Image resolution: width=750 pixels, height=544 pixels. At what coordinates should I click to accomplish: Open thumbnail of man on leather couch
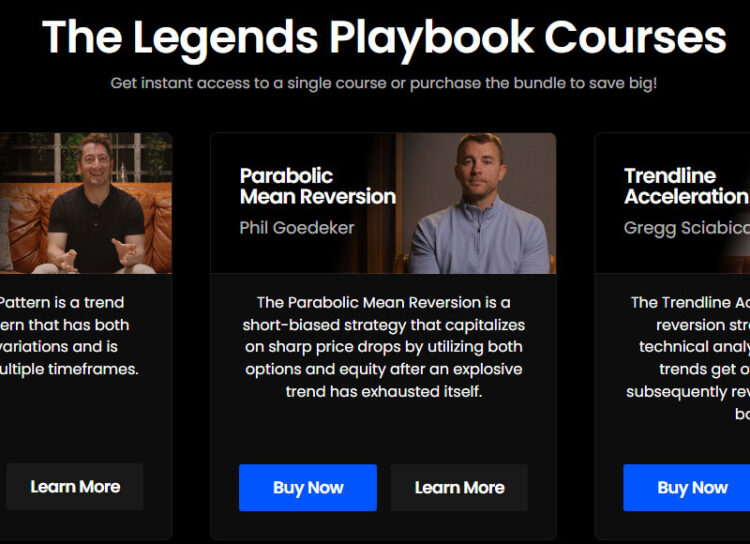(86, 203)
